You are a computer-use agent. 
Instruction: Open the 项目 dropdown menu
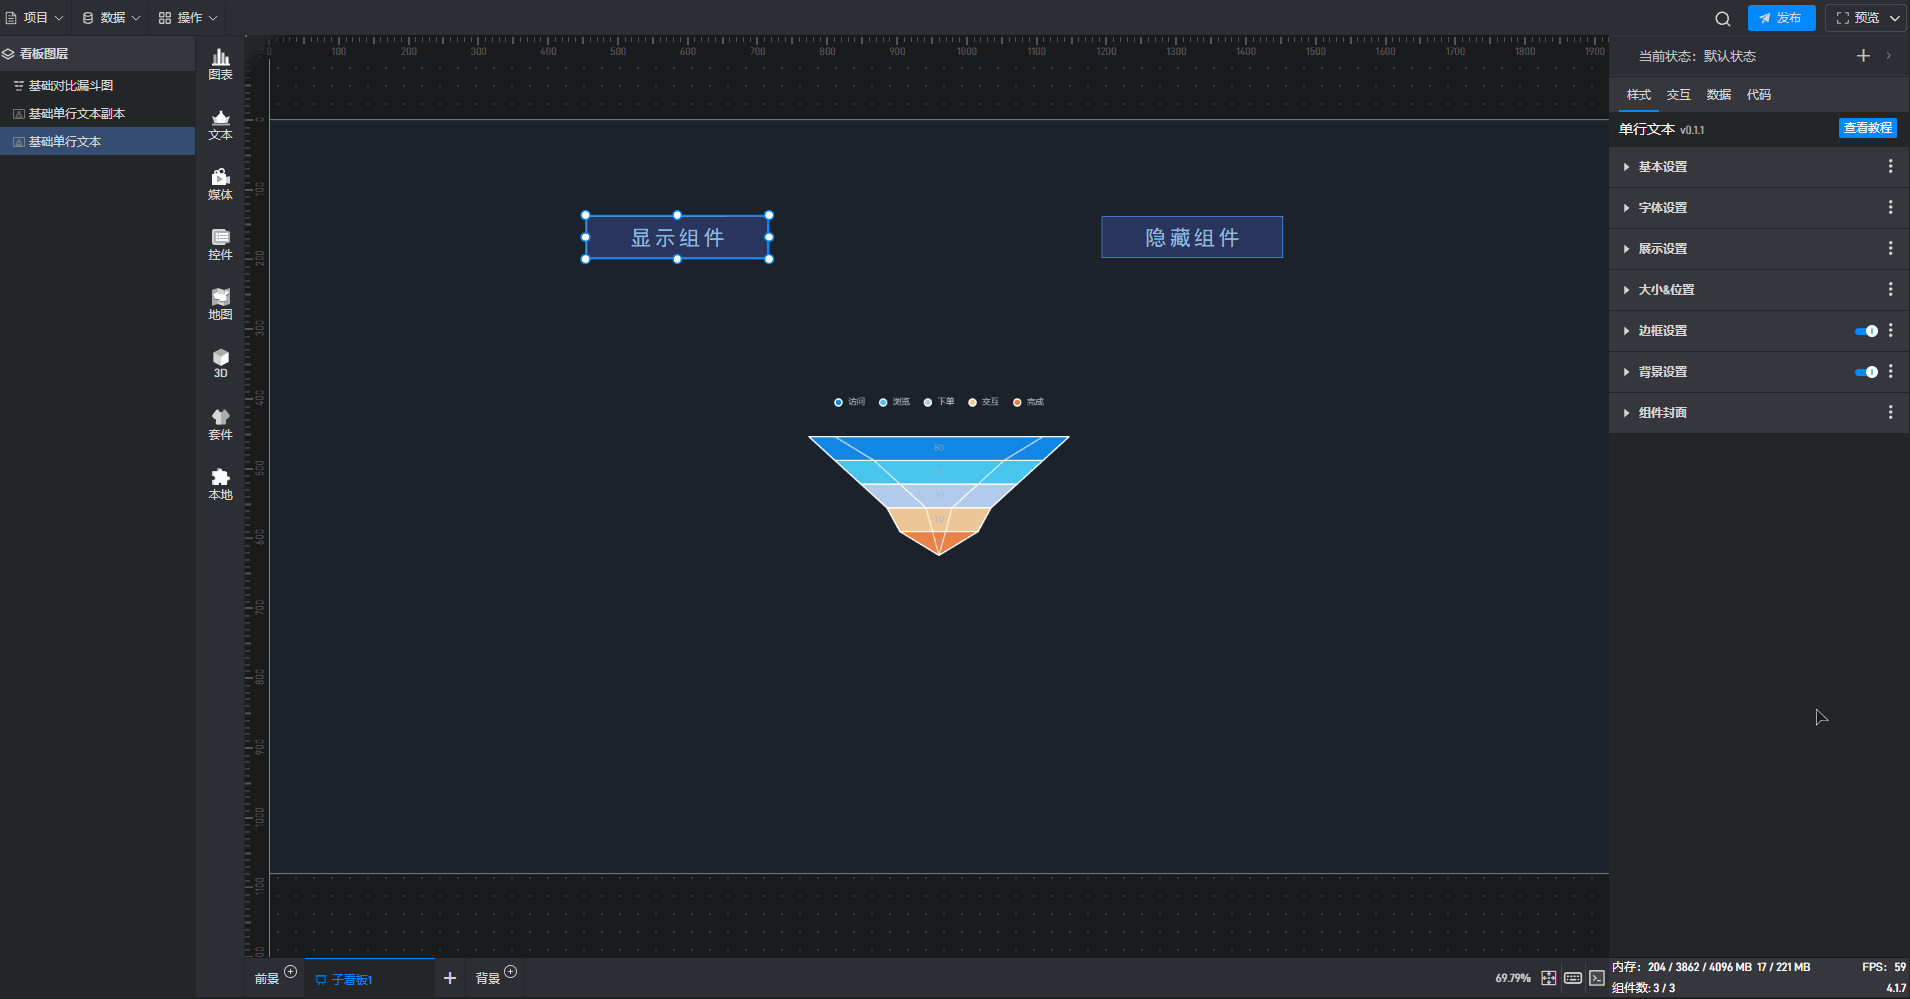[35, 18]
